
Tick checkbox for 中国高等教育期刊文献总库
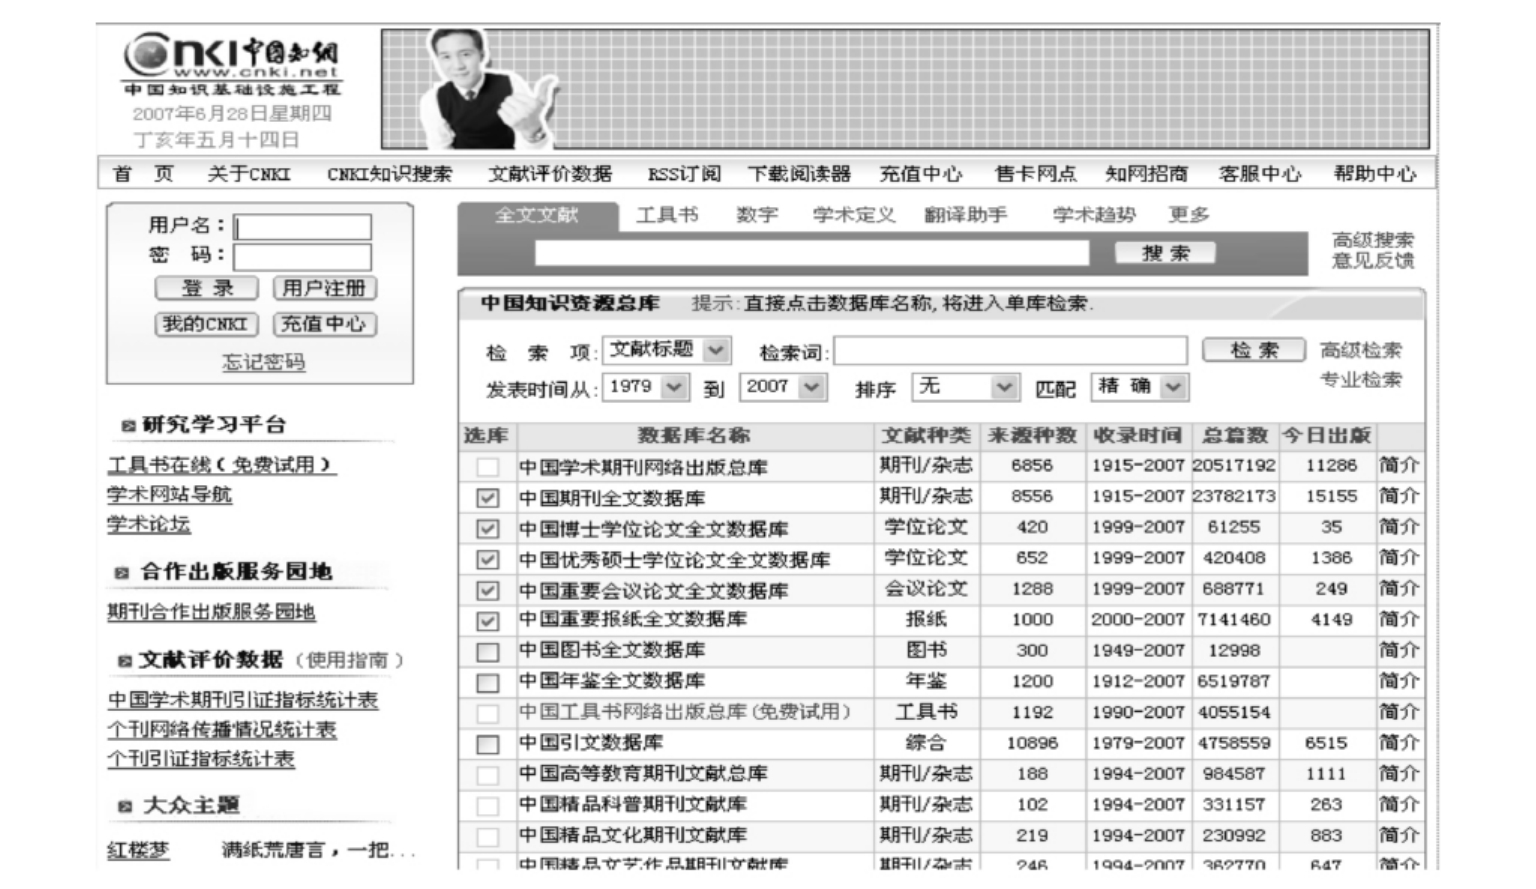coord(487,775)
